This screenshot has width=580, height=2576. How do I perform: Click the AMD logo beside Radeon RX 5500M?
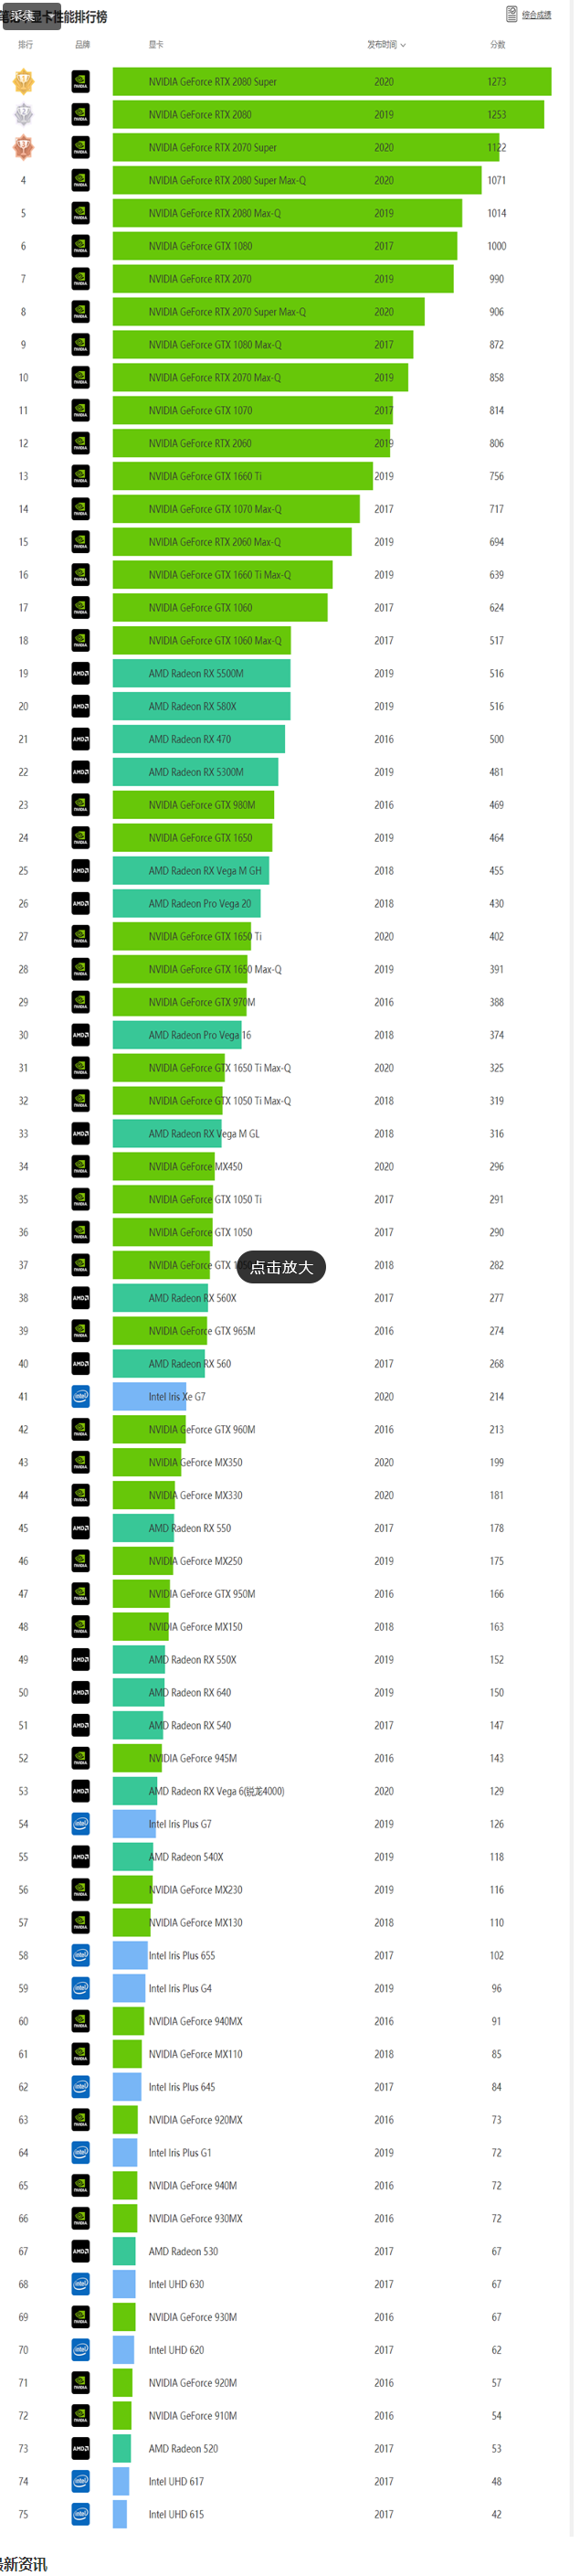click(80, 673)
